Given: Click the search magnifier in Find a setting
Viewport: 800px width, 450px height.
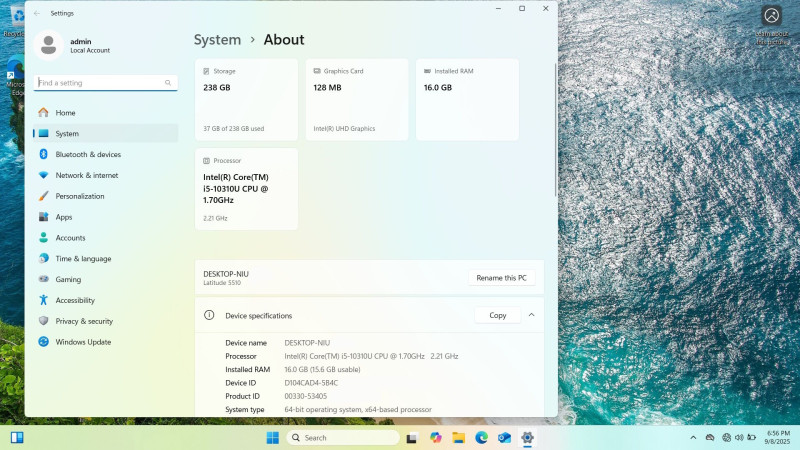Looking at the screenshot, I should point(168,83).
